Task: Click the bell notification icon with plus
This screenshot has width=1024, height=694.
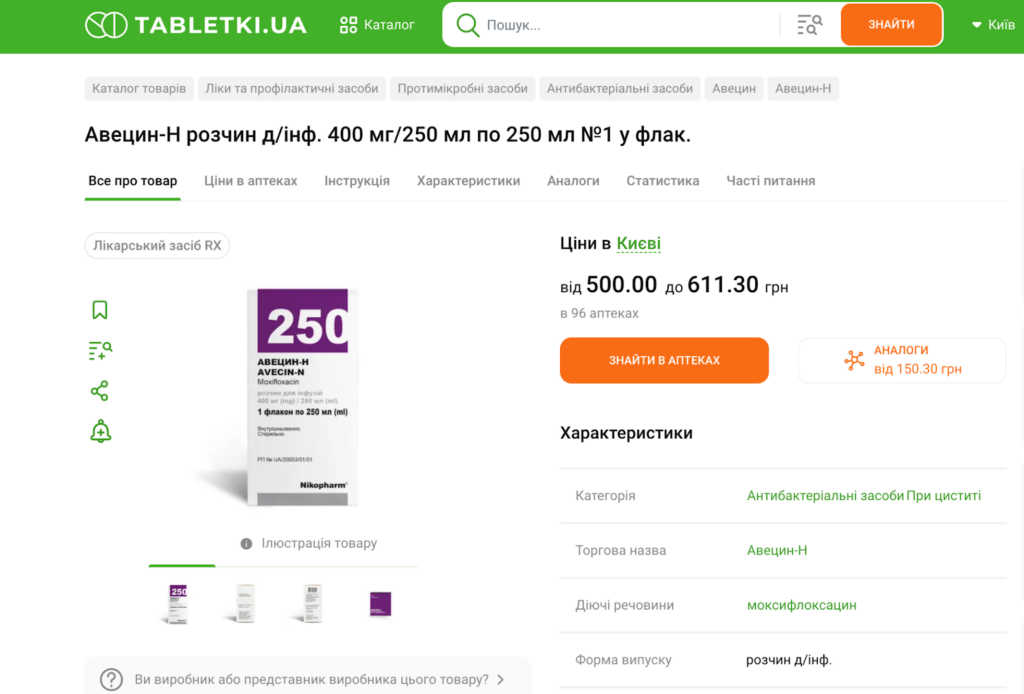Action: (100, 432)
